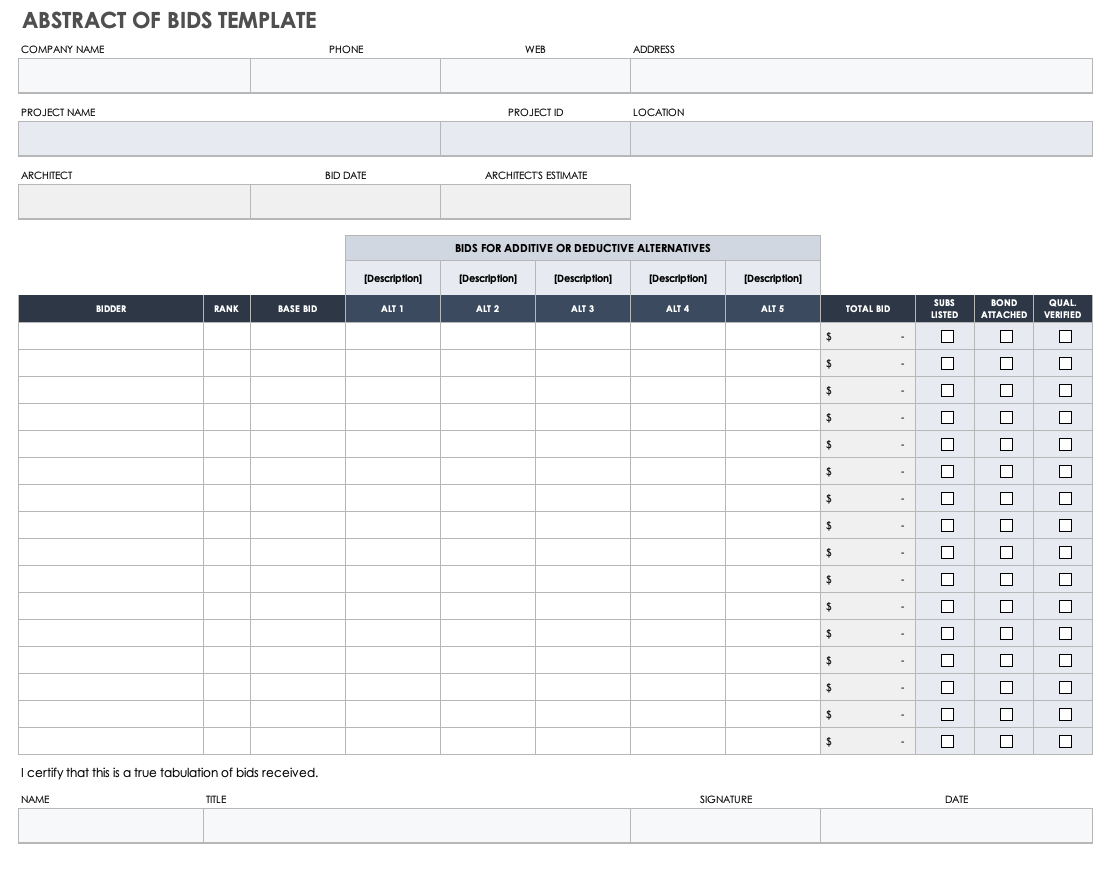1113x876 pixels.
Task: Check the first row Subs Listed checkbox
Action: pos(947,337)
